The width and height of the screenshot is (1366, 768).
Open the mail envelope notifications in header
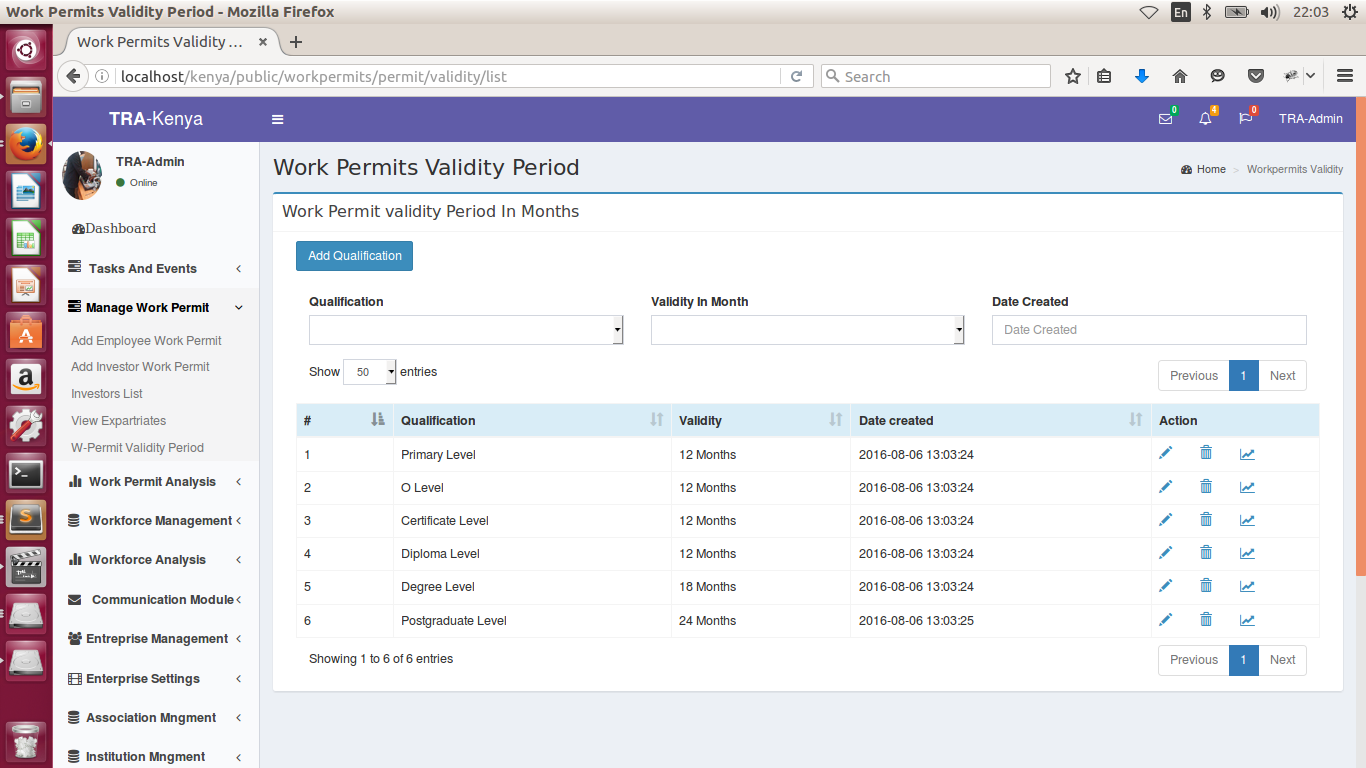(1165, 119)
